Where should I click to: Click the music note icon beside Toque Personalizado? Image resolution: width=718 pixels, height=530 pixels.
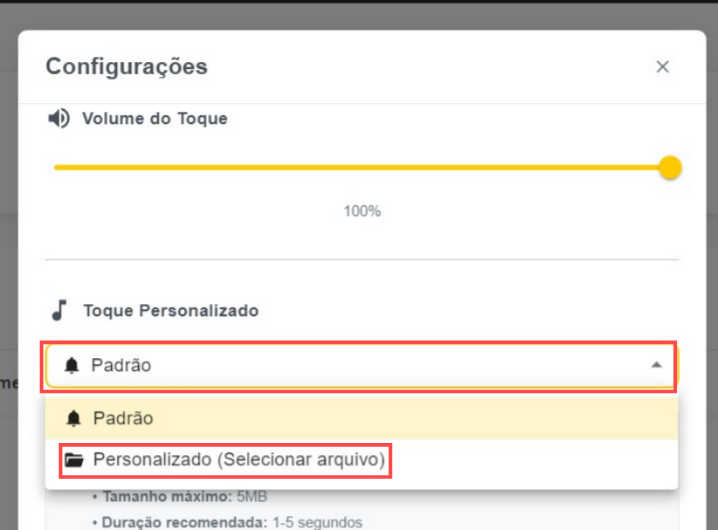[60, 310]
